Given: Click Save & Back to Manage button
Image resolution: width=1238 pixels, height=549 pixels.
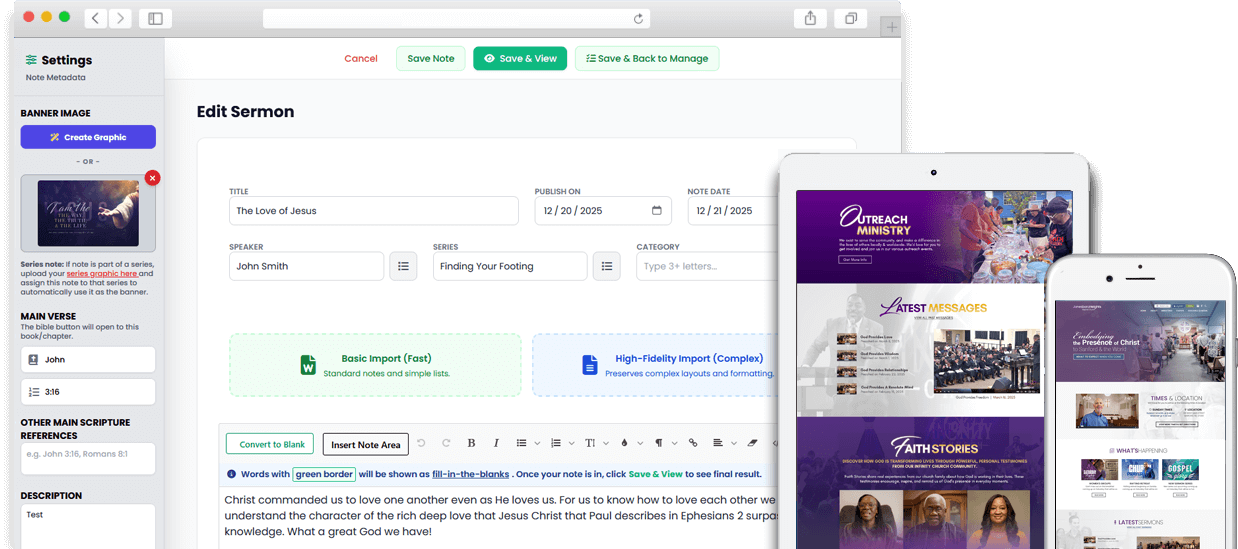Looking at the screenshot, I should [x=647, y=59].
